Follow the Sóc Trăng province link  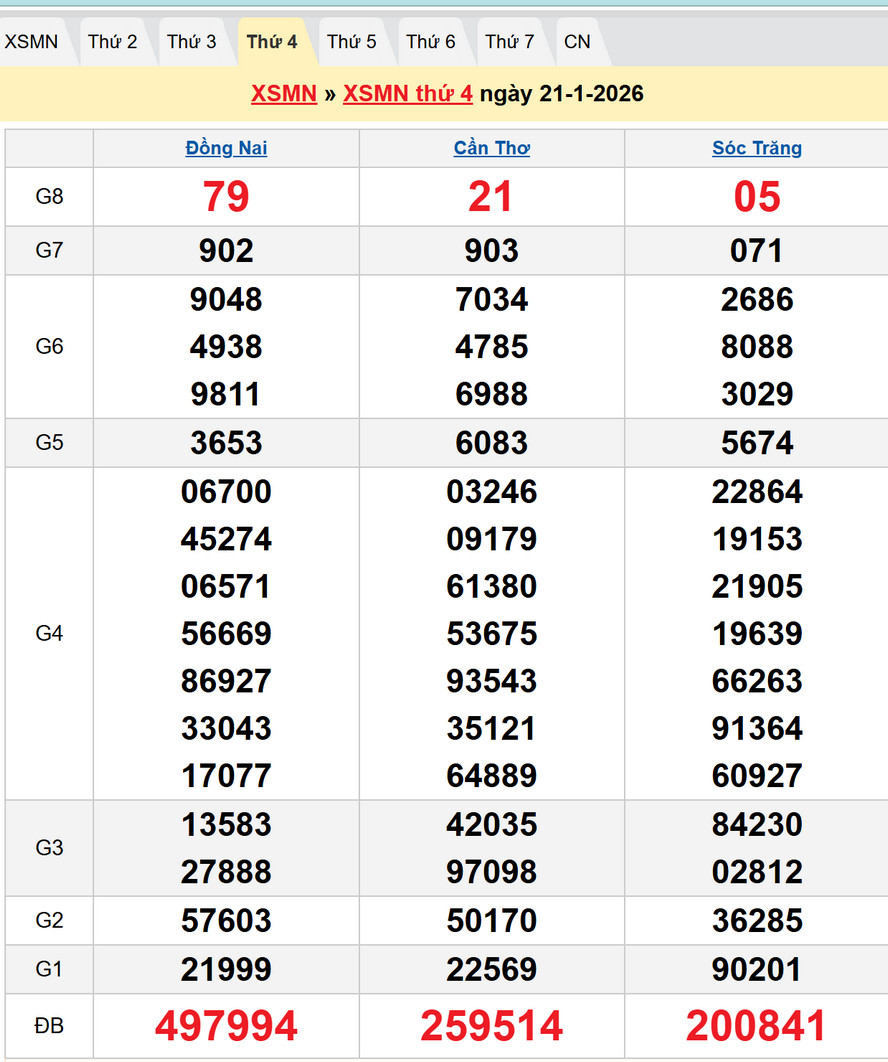757,148
